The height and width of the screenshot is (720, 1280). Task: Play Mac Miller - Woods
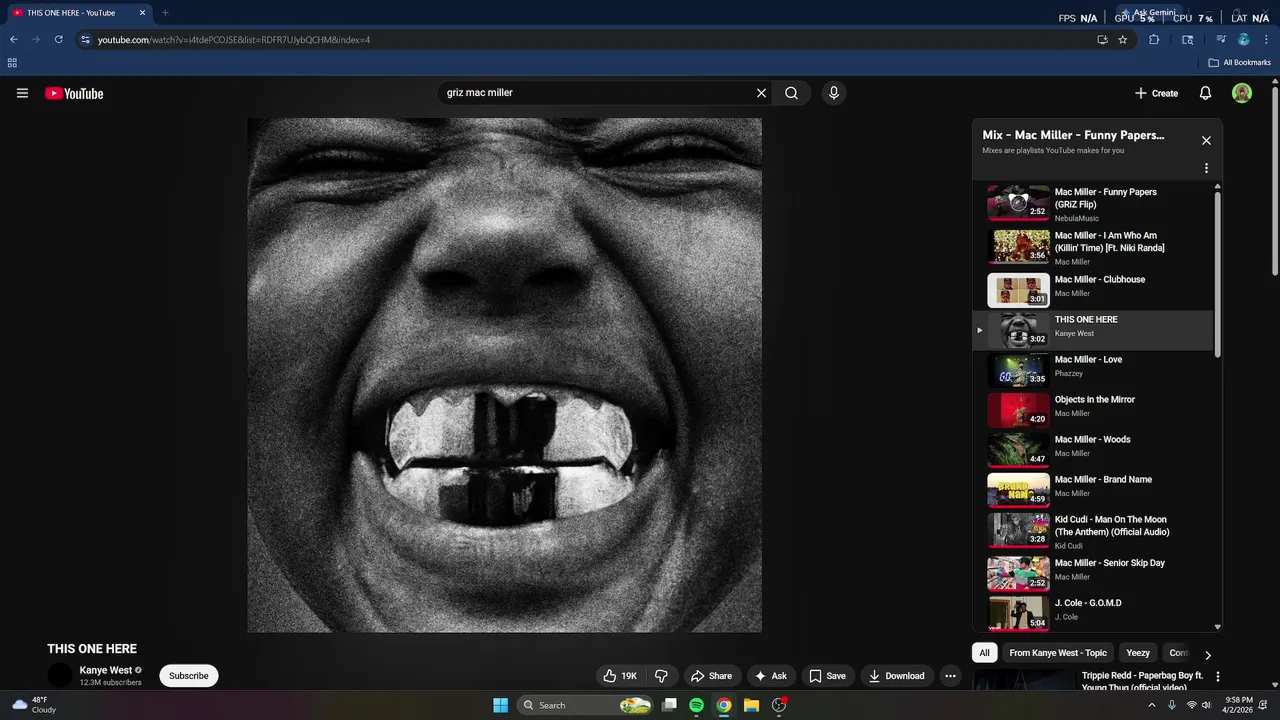point(1093,450)
